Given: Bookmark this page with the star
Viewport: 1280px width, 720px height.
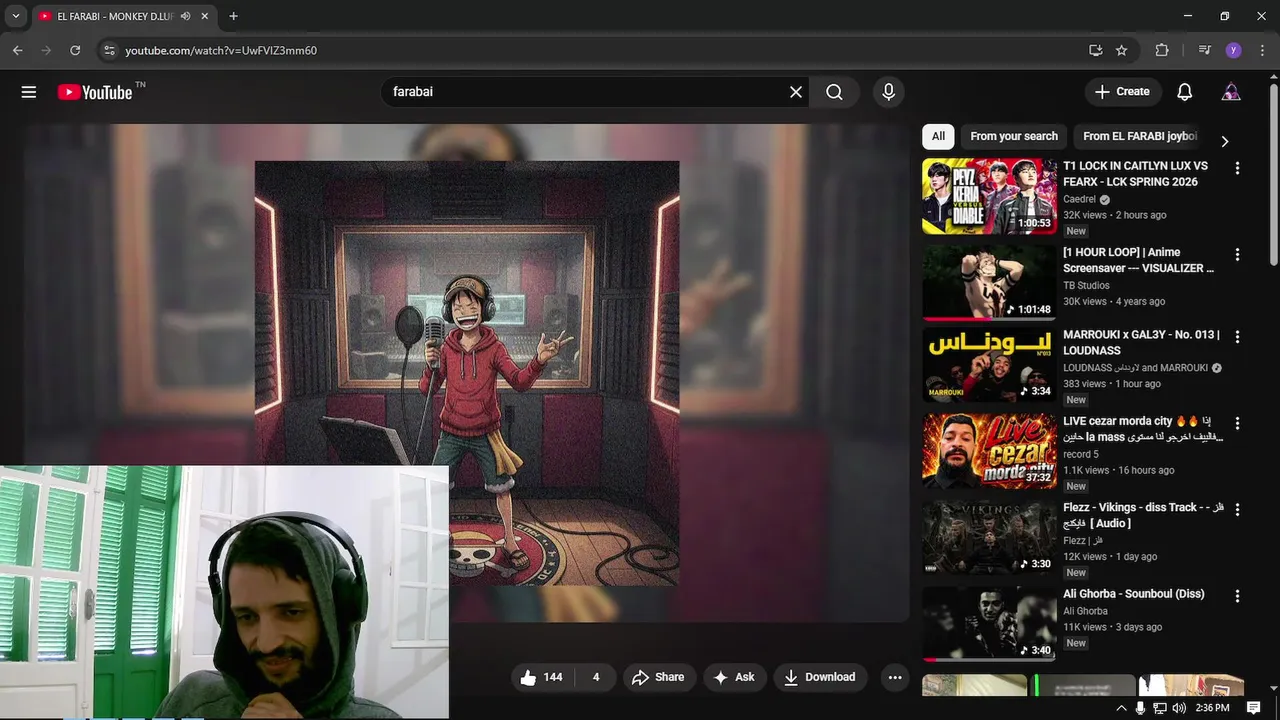Looking at the screenshot, I should [x=1122, y=50].
